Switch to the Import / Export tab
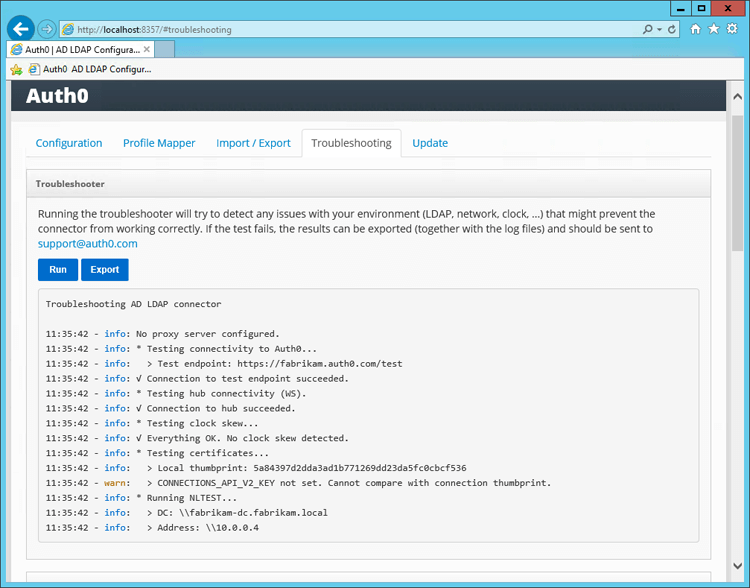The image size is (750, 588). point(253,143)
